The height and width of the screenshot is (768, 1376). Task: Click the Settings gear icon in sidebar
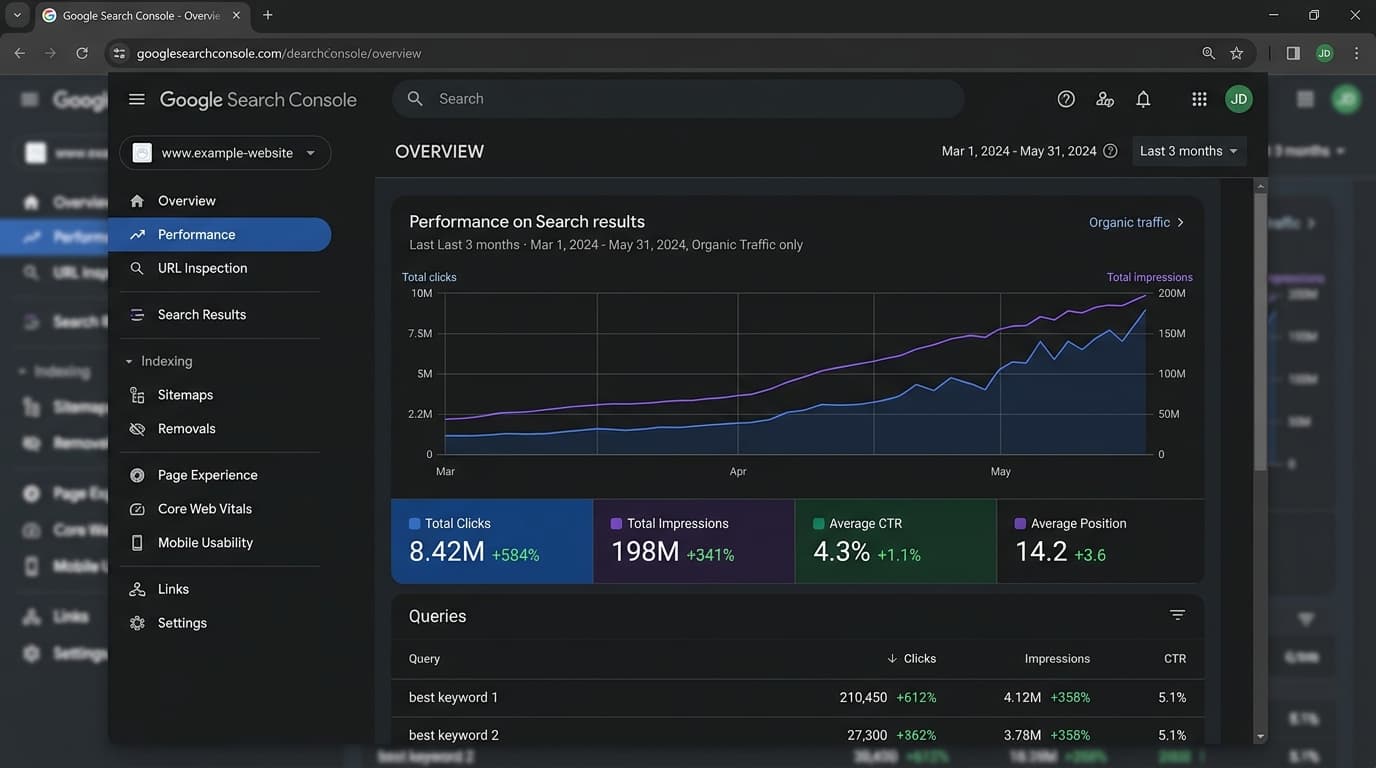pos(137,623)
